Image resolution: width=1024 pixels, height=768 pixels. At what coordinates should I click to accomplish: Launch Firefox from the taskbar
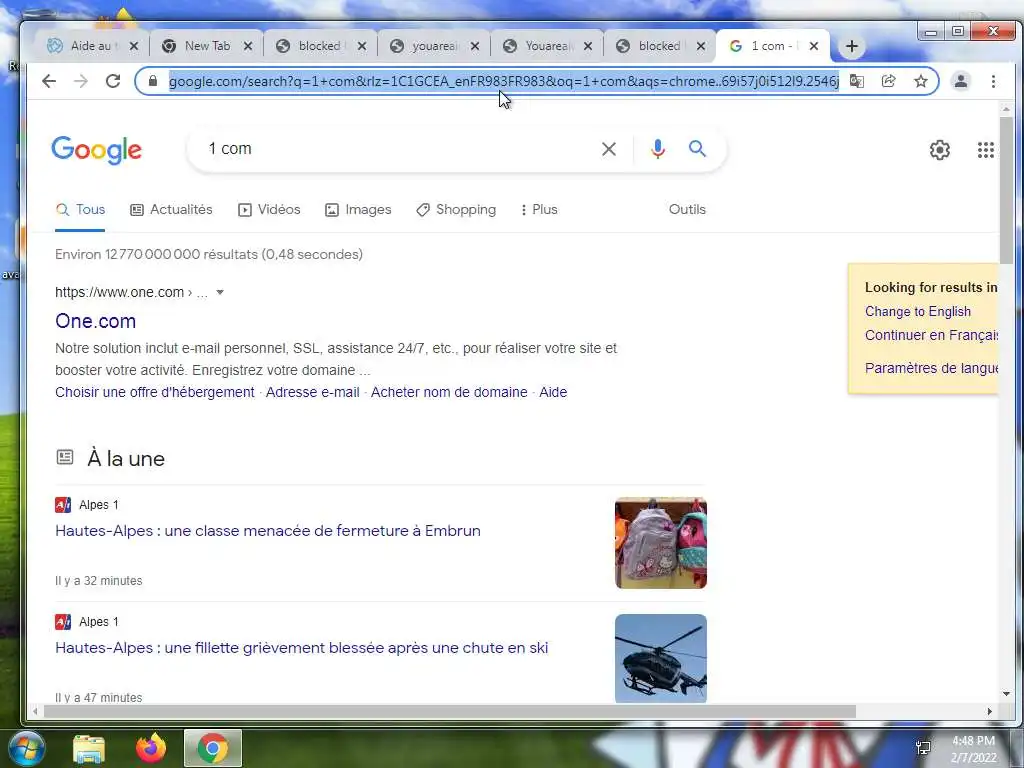coord(151,748)
